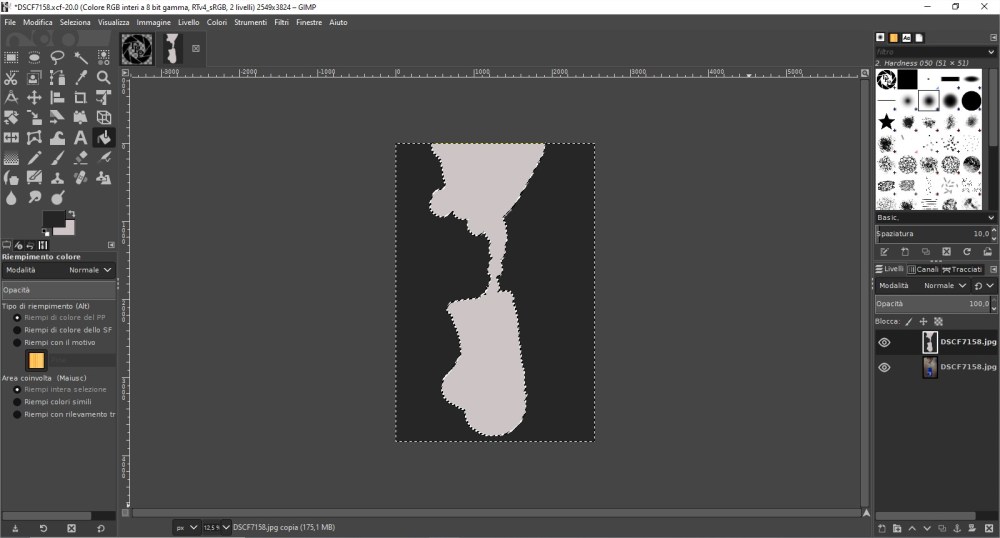The image size is (1000, 538).
Task: Select 'Riempi colori simili' radio button
Action: 17,401
